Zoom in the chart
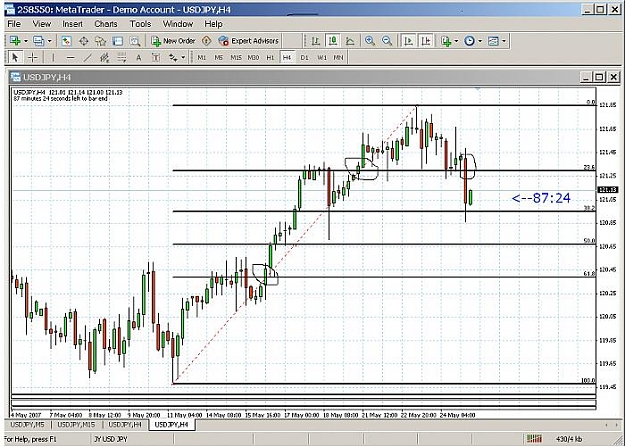Screen dimensions: 625x447 click(x=370, y=41)
